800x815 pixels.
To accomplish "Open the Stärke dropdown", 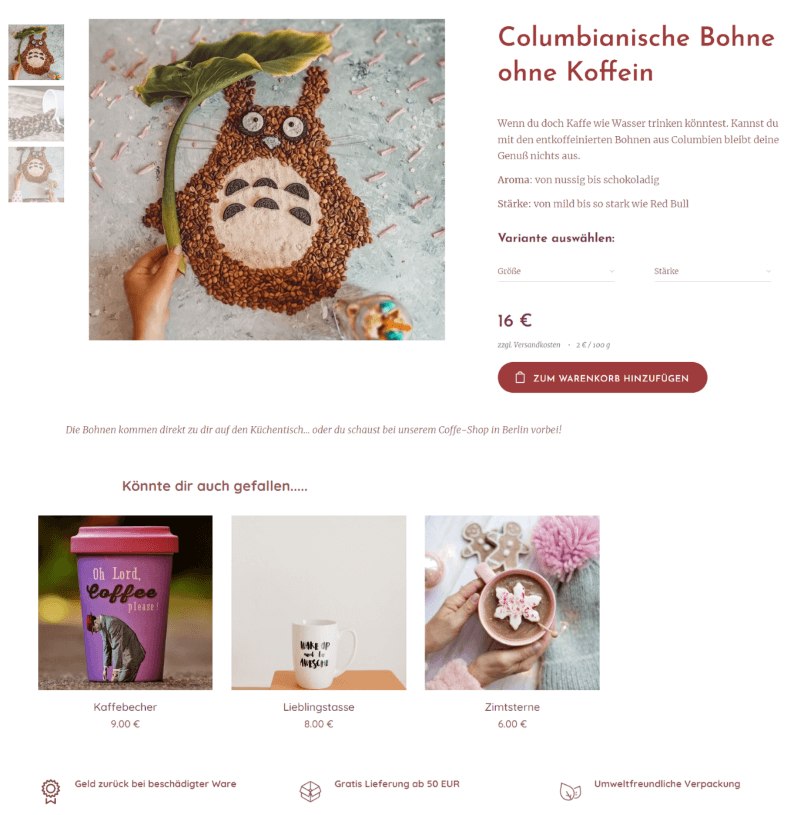I will [x=713, y=271].
